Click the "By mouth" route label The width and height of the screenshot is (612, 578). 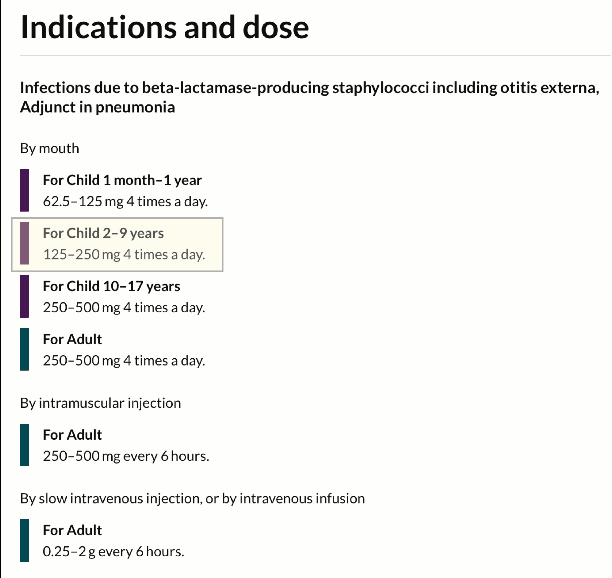(x=50, y=148)
